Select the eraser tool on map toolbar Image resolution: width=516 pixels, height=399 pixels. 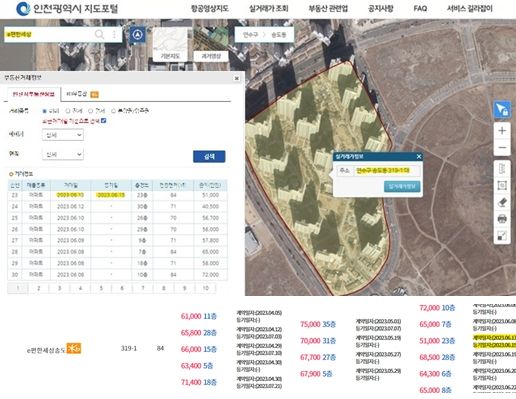502,202
